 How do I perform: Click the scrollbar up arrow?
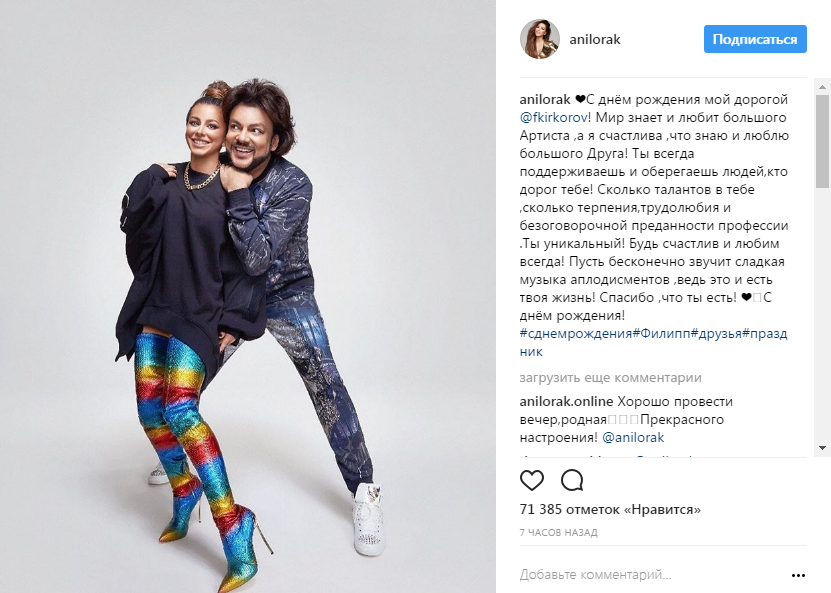click(822, 86)
